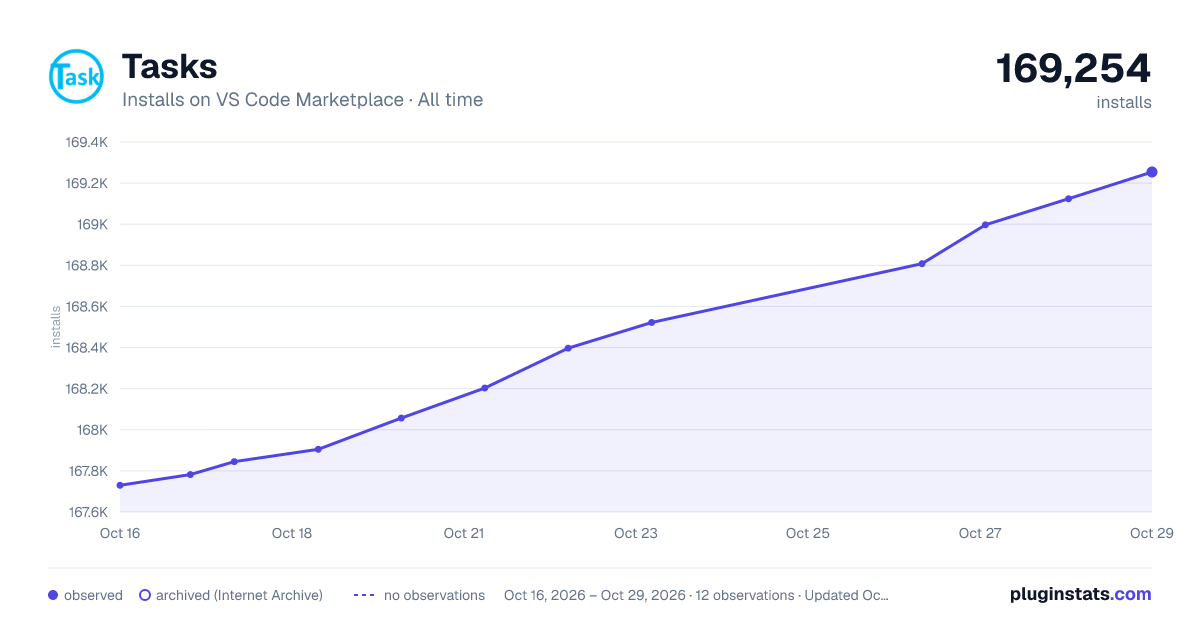Image resolution: width=1200 pixels, height=630 pixels.
Task: Click the pluginstats.com link
Action: (1080, 594)
